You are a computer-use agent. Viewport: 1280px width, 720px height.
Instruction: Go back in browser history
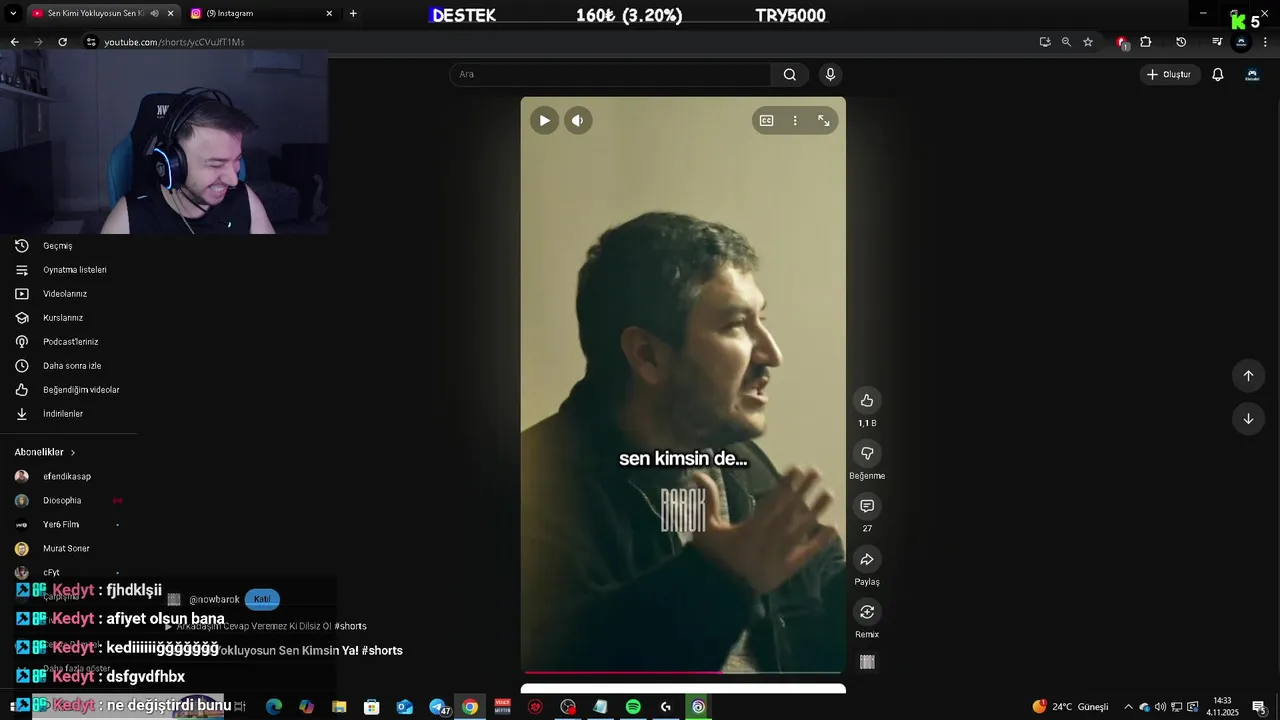[14, 42]
